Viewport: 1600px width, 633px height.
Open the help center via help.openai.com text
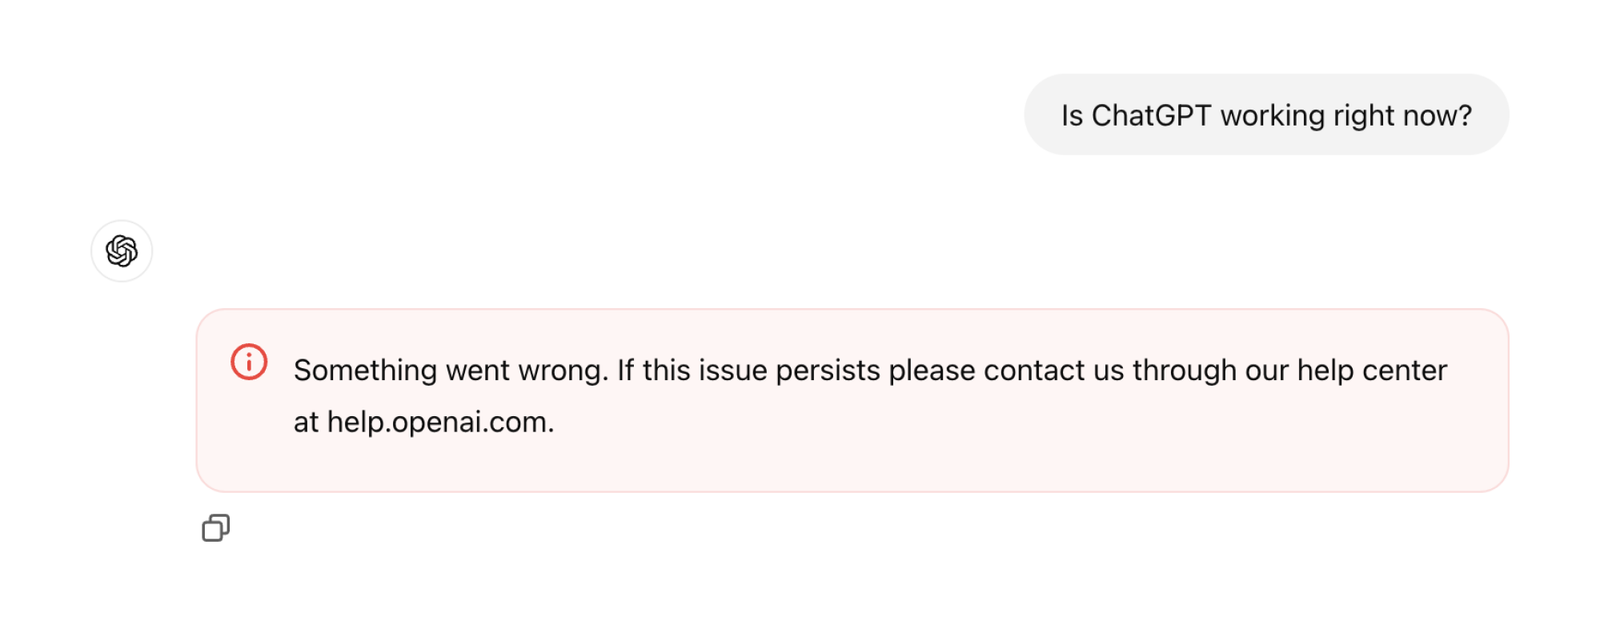(x=438, y=421)
